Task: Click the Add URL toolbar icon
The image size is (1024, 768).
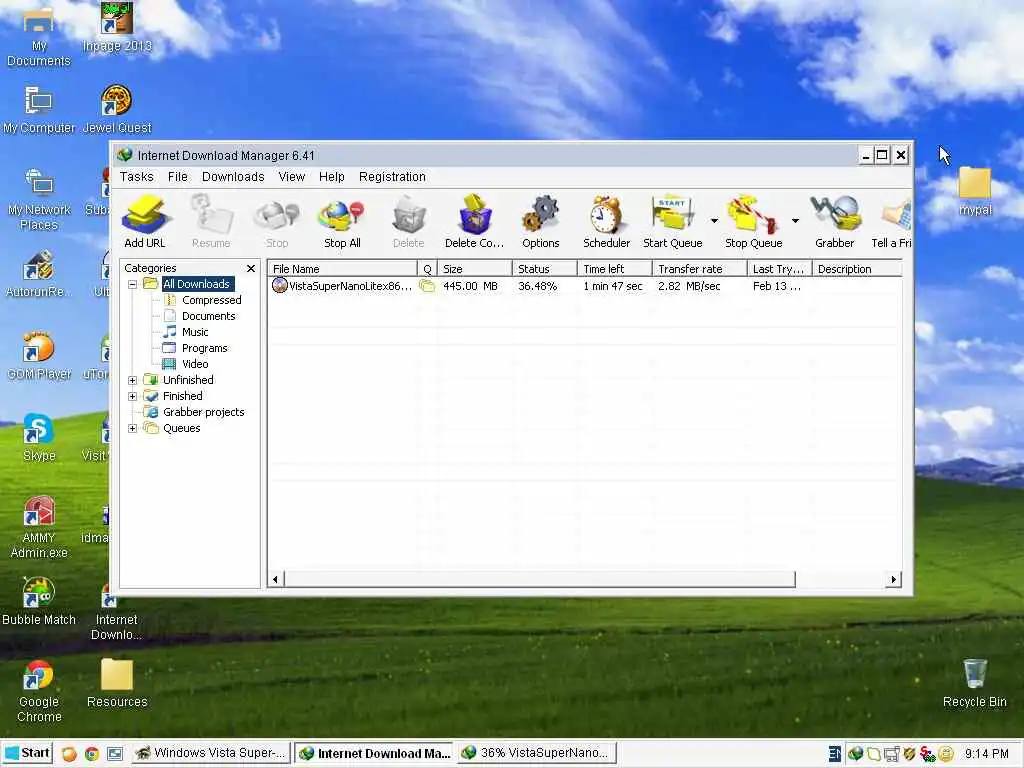Action: pyautogui.click(x=145, y=221)
